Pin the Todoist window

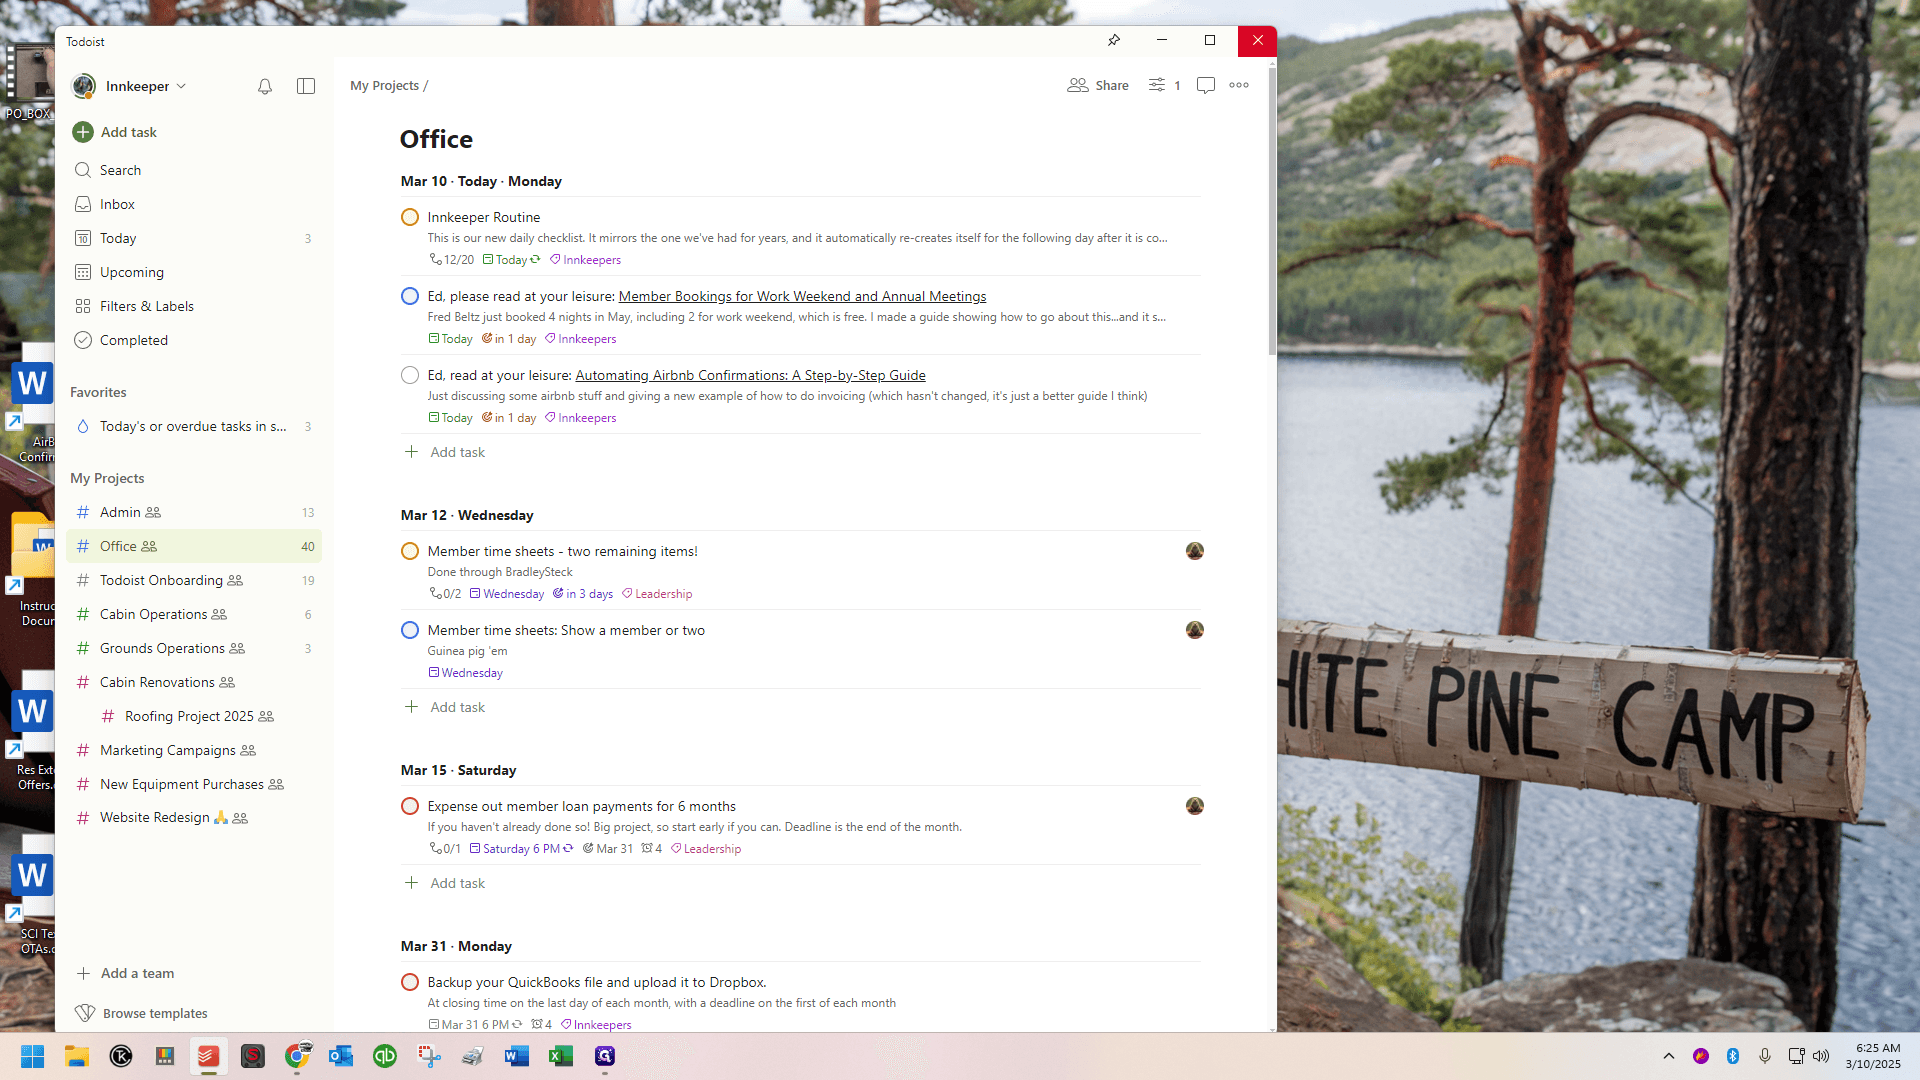1114,40
